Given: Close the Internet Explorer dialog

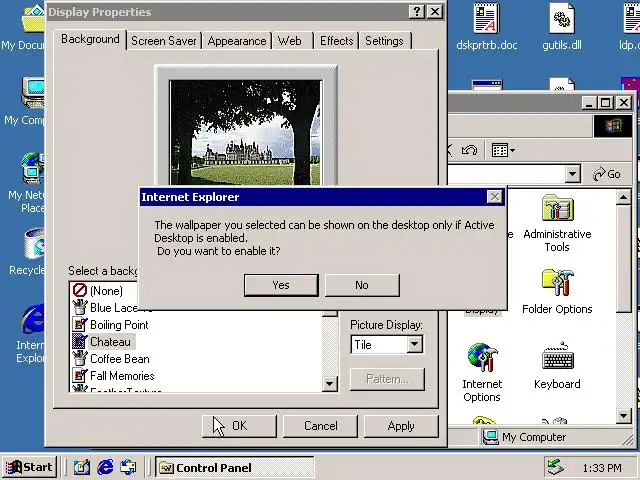Looking at the screenshot, I should 495,197.
